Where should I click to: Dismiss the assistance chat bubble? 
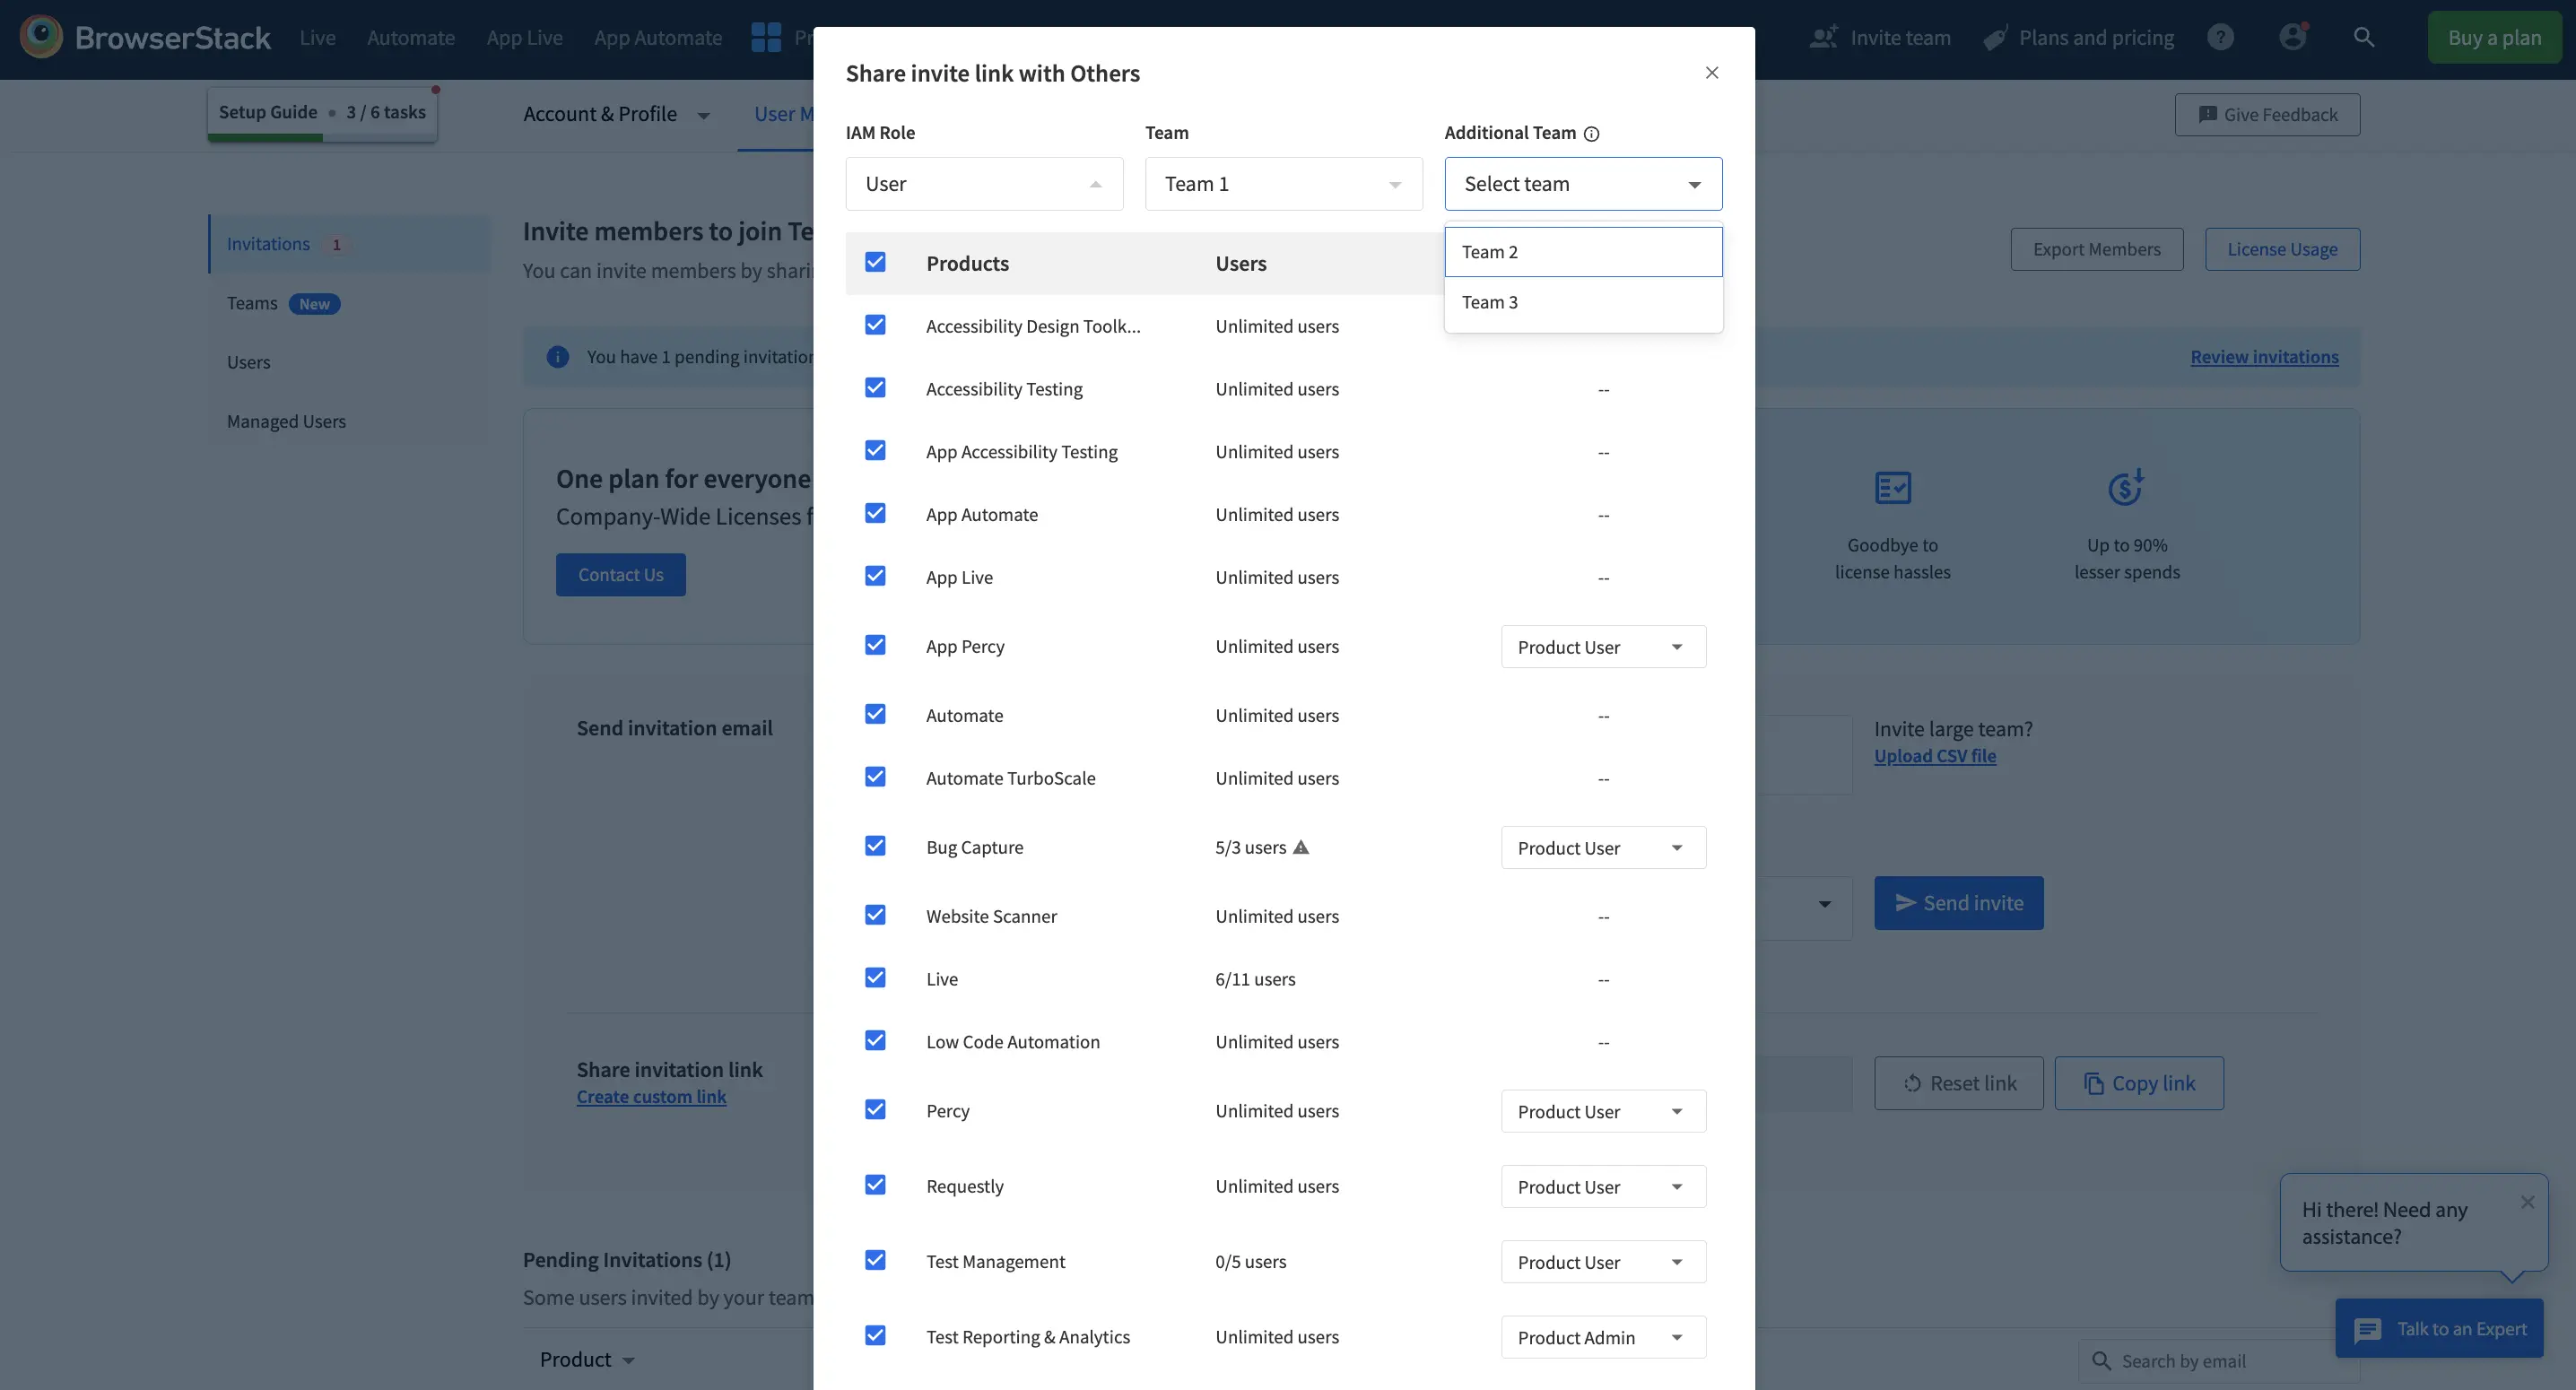tap(2527, 1202)
